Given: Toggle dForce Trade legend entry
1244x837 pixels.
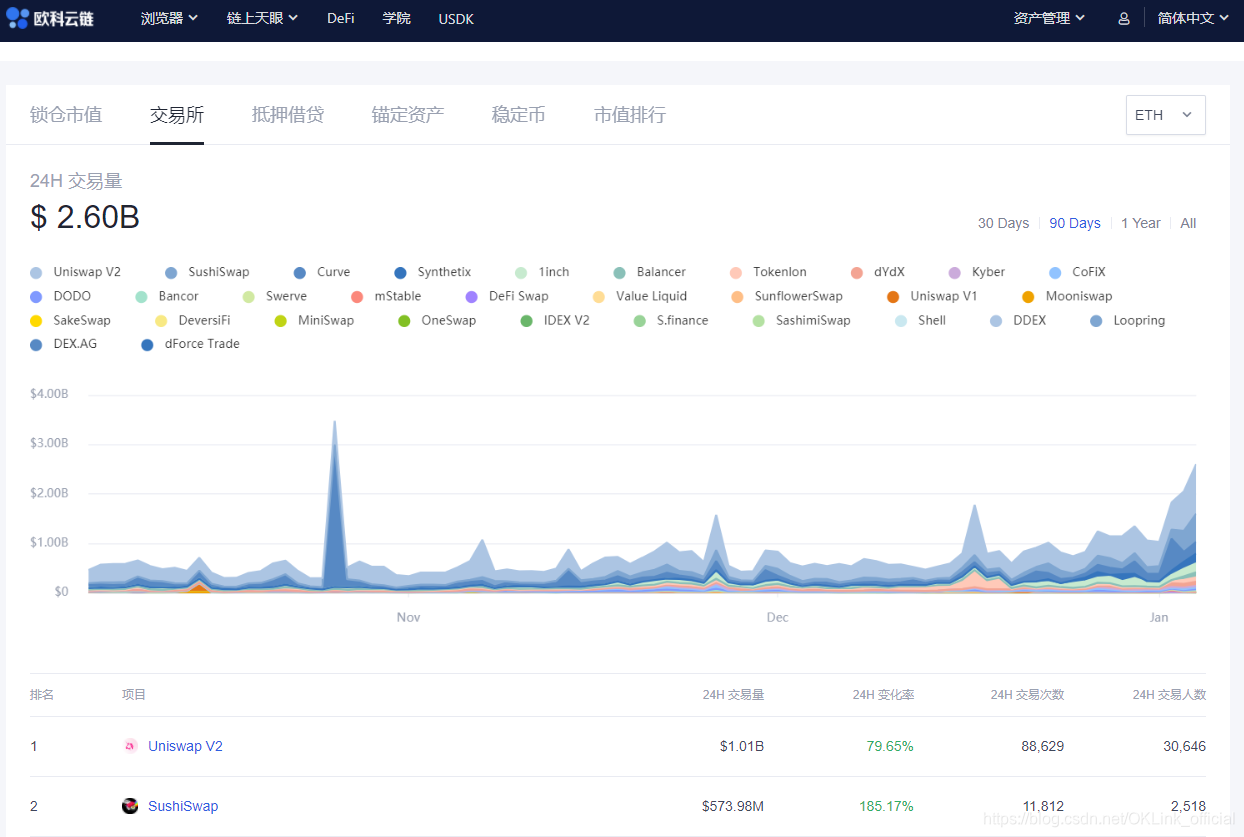Looking at the screenshot, I should pyautogui.click(x=190, y=344).
